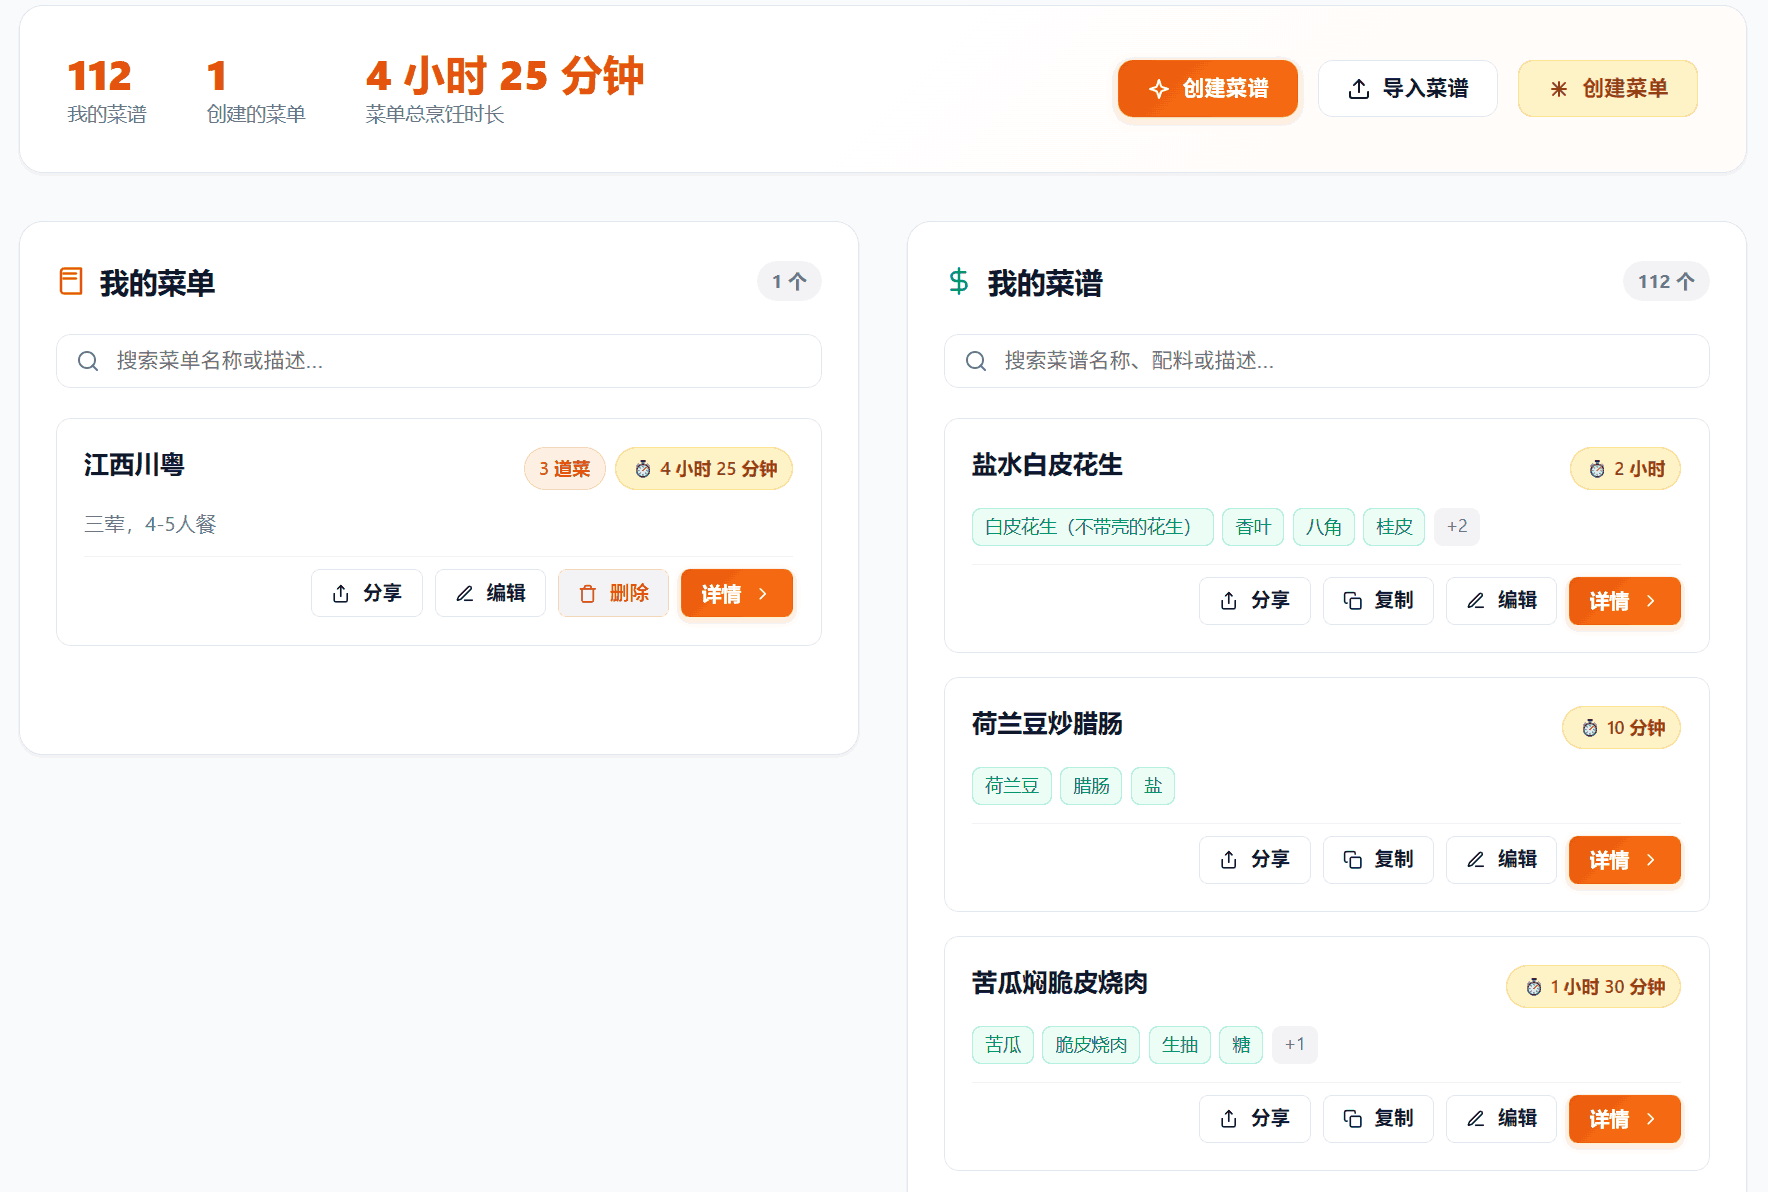Copy the 盐水白皮花生 recipe
The width and height of the screenshot is (1768, 1192).
tap(1378, 601)
